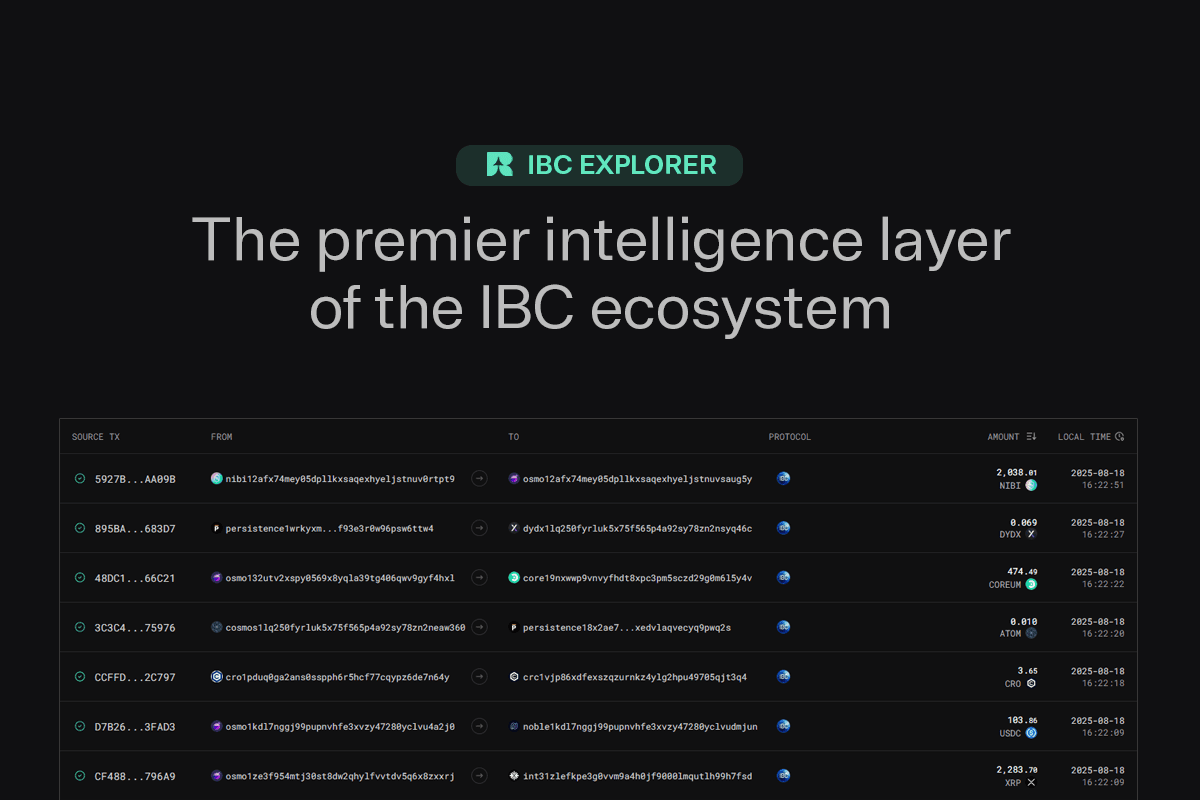1200x800 pixels.
Task: Open transaction hash CCFFD...2C797
Action: [x=135, y=677]
